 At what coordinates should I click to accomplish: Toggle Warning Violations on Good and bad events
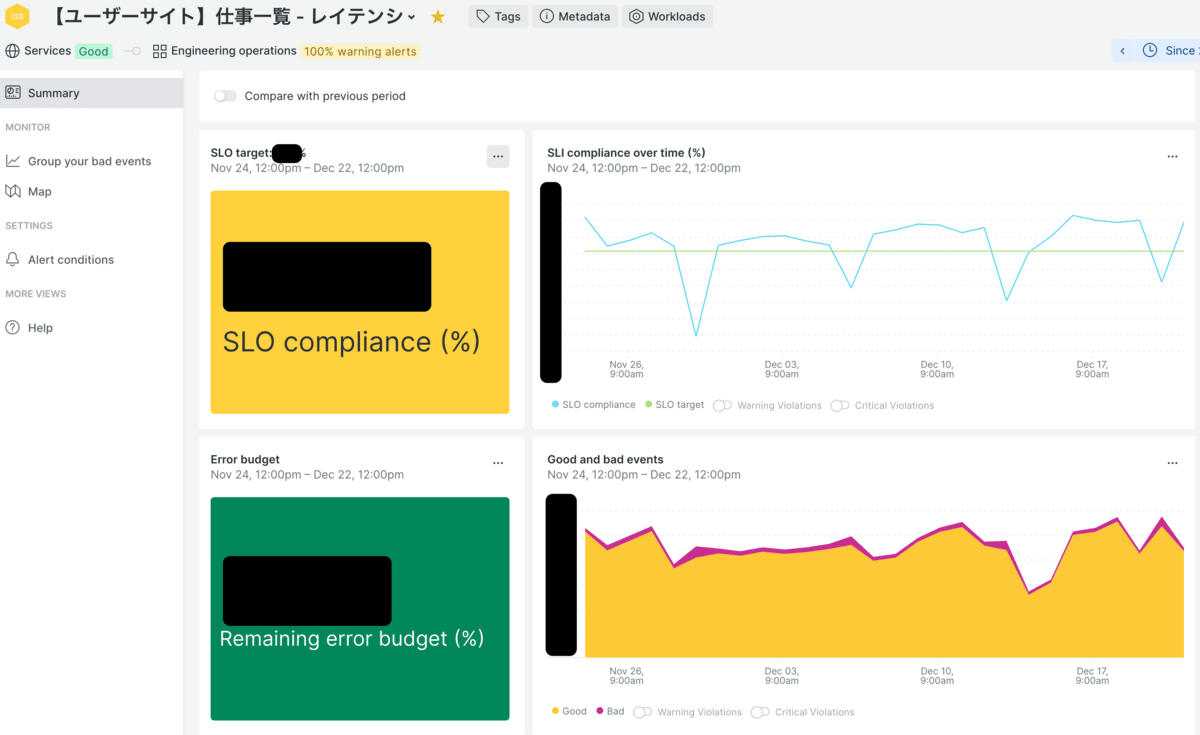coord(642,712)
